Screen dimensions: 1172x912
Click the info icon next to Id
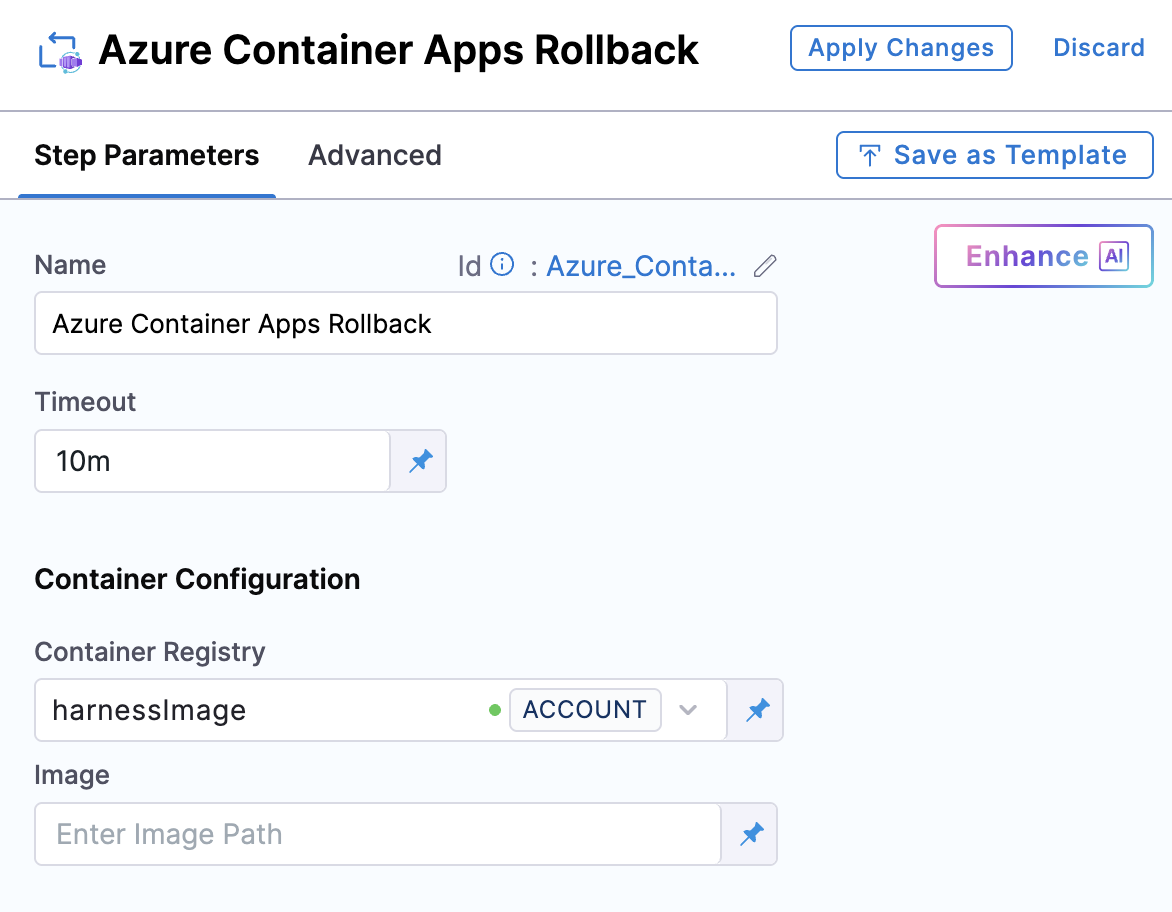click(503, 265)
